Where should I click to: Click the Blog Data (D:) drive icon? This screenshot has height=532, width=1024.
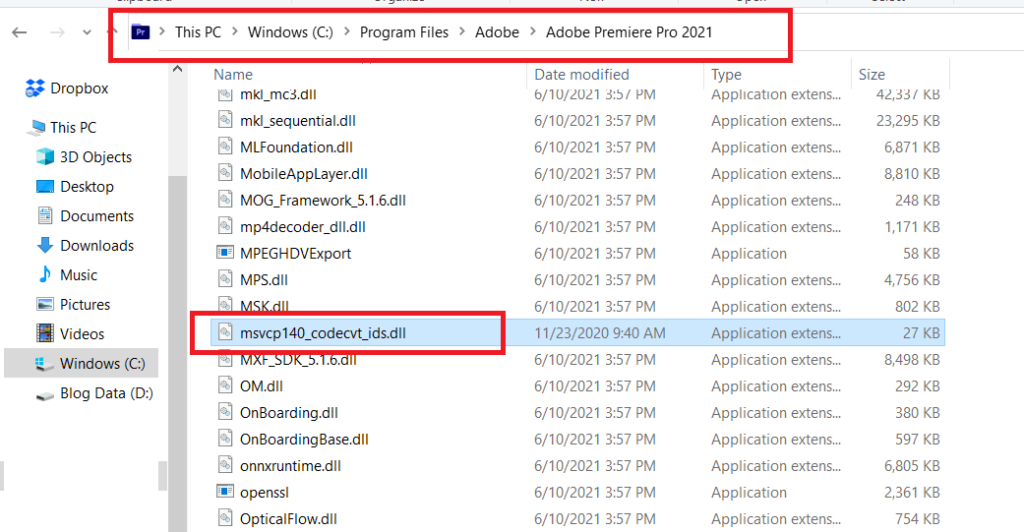[x=45, y=395]
